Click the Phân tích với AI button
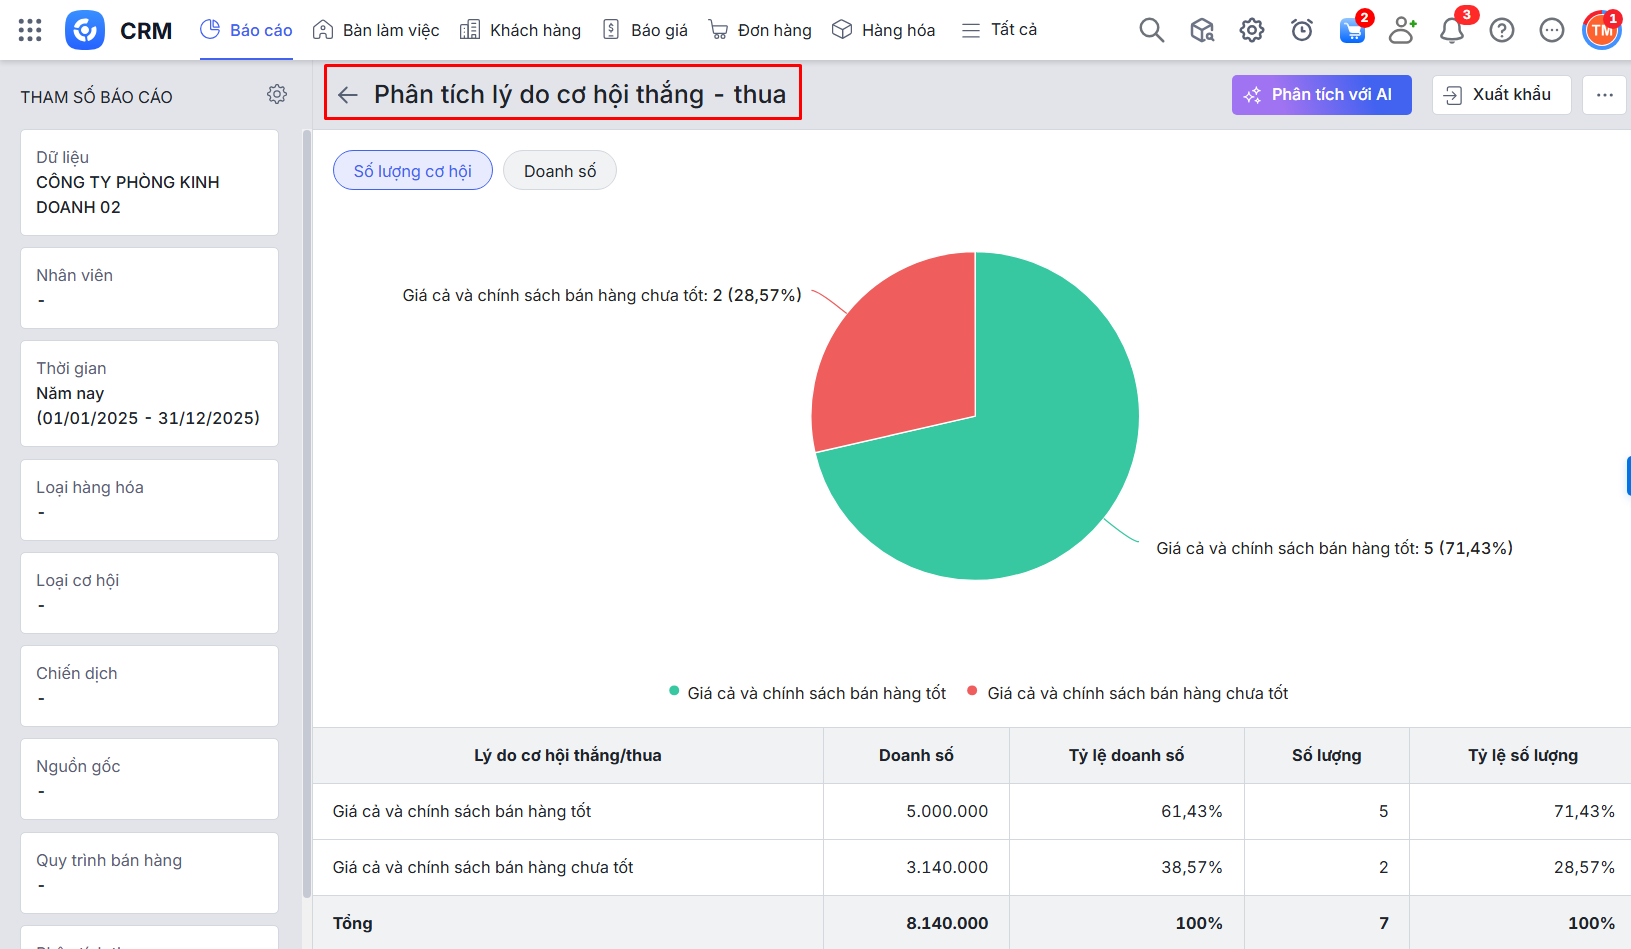1631x949 pixels. 1321,95
